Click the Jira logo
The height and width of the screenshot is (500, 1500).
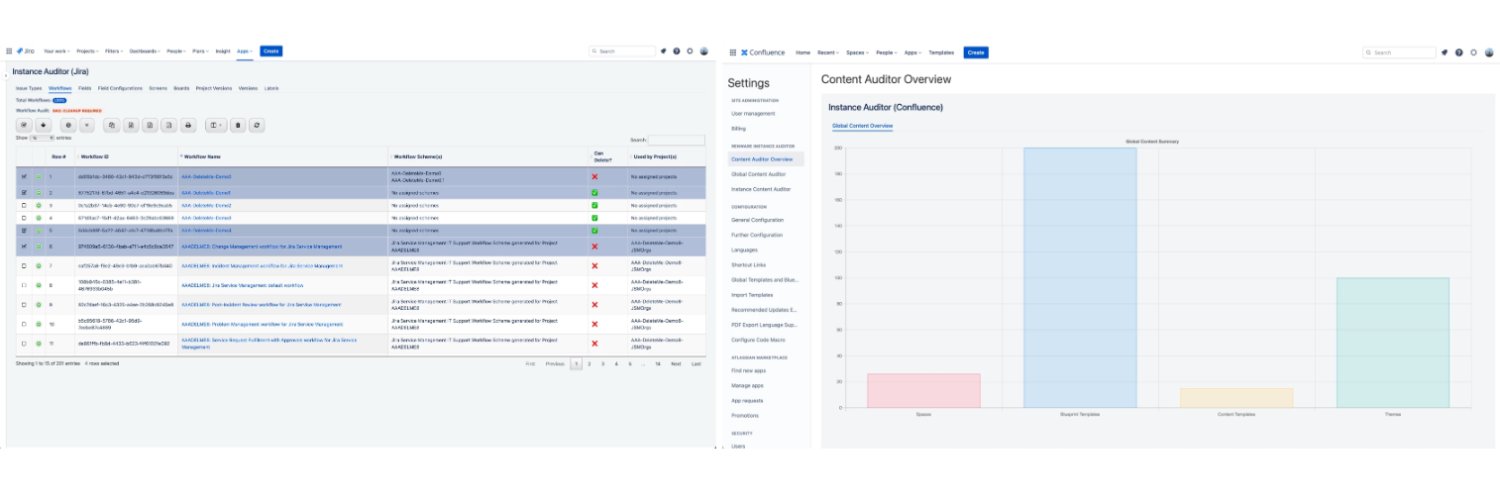pyautogui.click(x=26, y=51)
